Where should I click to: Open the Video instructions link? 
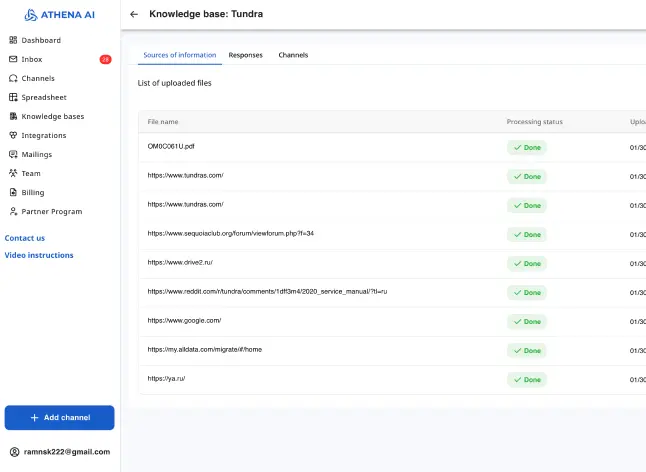pyautogui.click(x=39, y=255)
